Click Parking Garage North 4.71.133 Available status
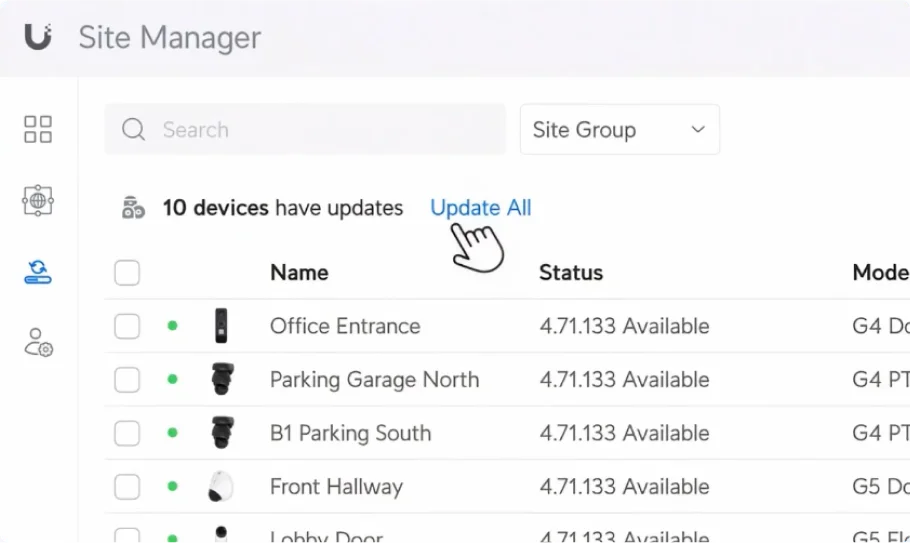The image size is (910, 543). point(624,379)
